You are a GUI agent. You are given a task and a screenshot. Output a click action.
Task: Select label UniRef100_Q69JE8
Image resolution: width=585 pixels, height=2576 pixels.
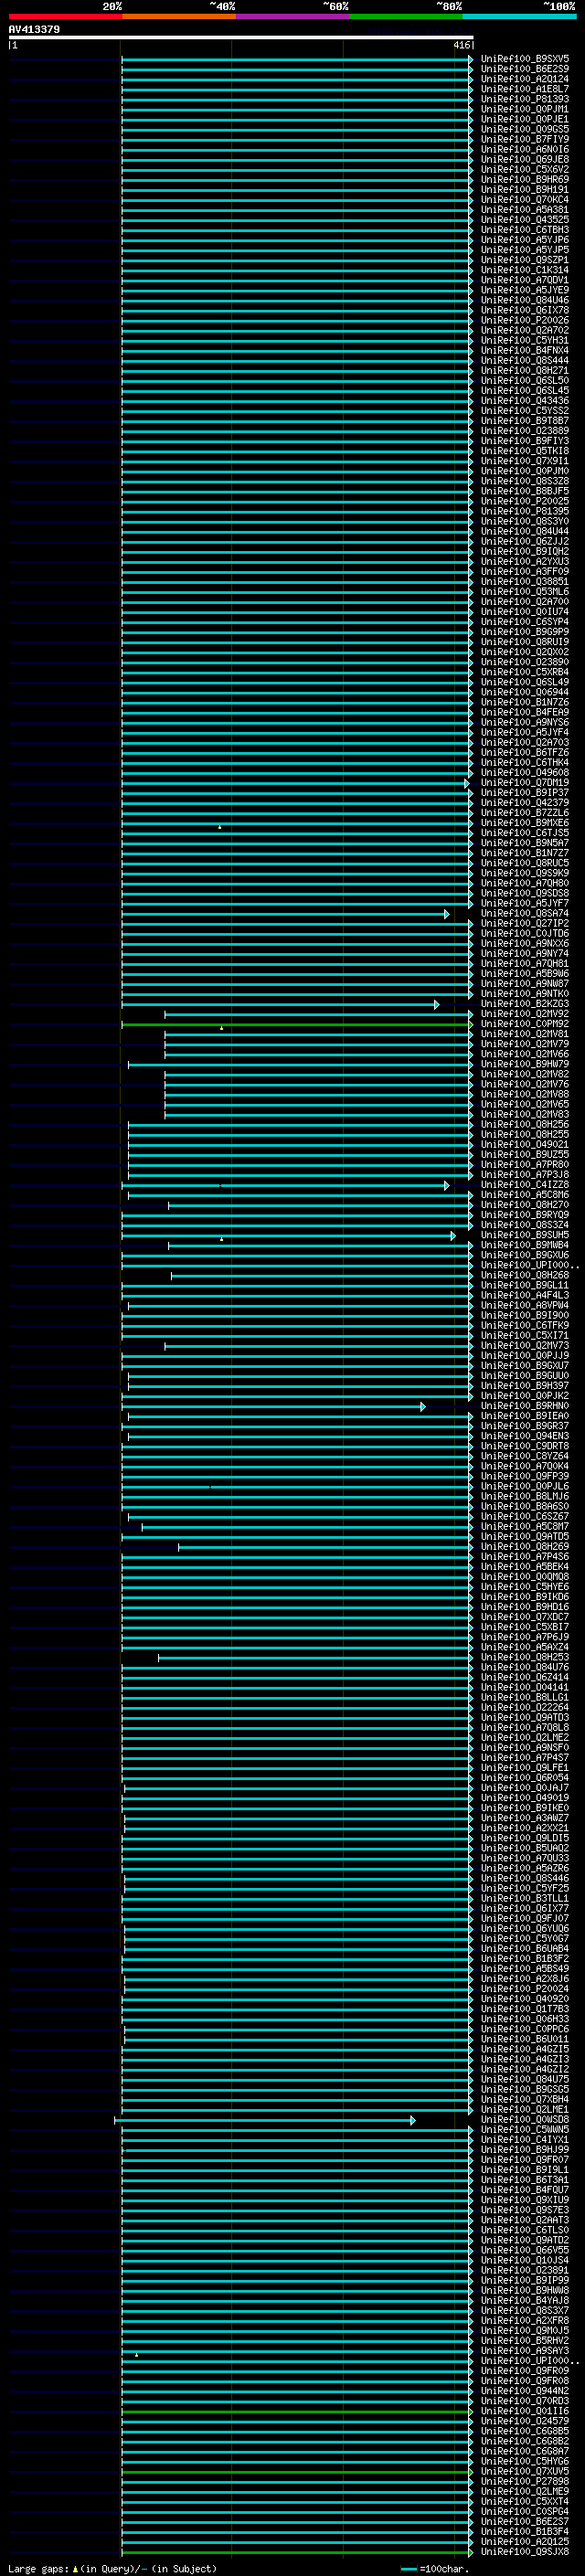click(524, 160)
